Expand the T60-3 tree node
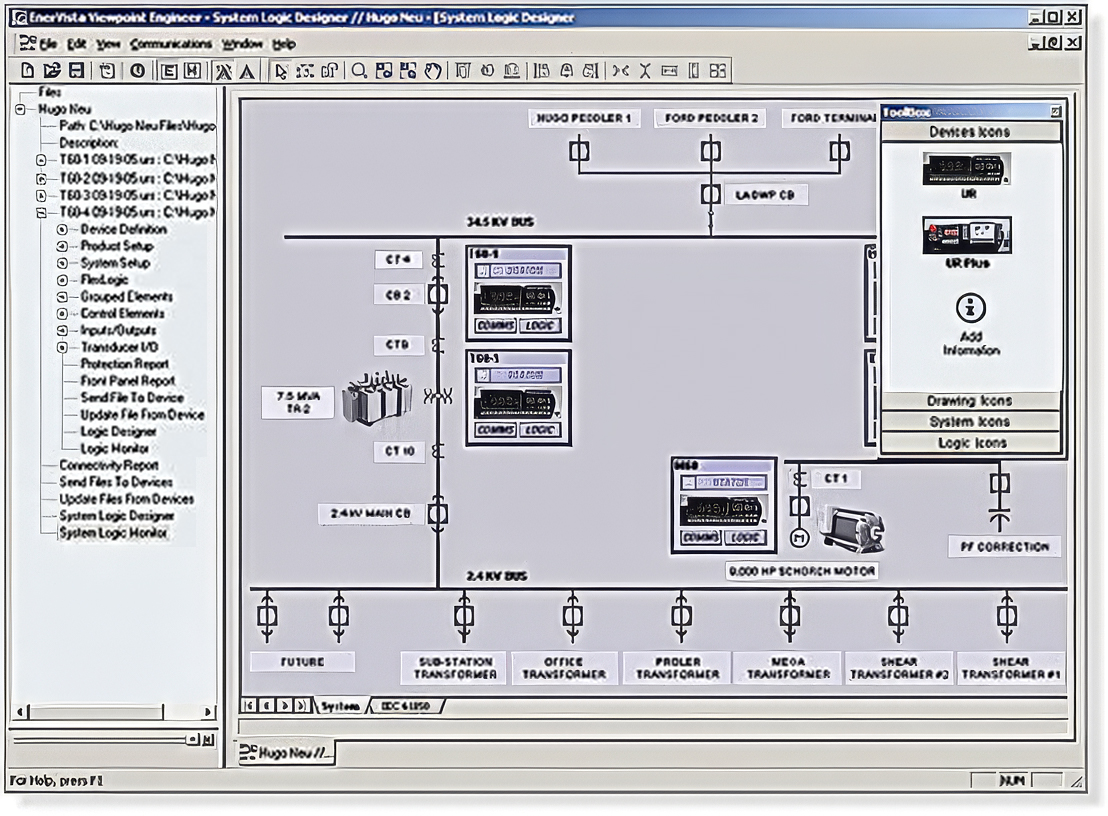 [x=41, y=195]
